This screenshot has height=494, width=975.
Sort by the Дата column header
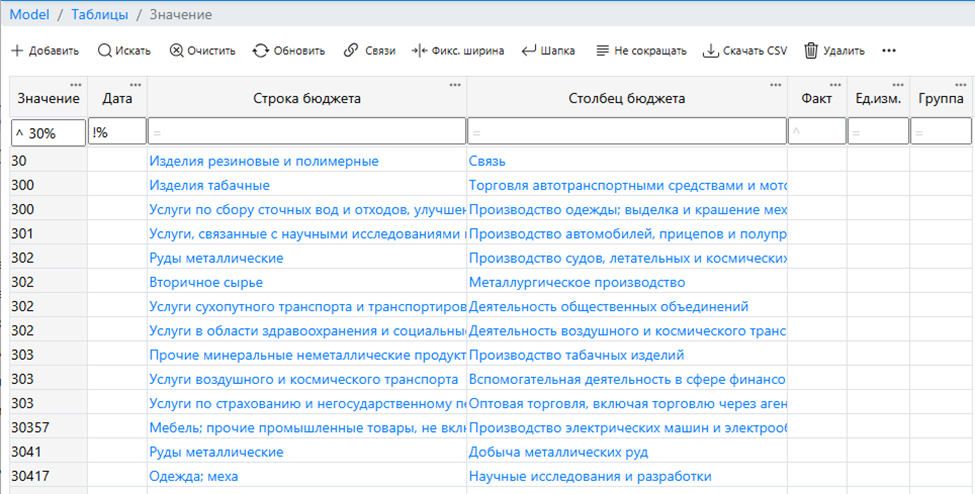[117, 99]
